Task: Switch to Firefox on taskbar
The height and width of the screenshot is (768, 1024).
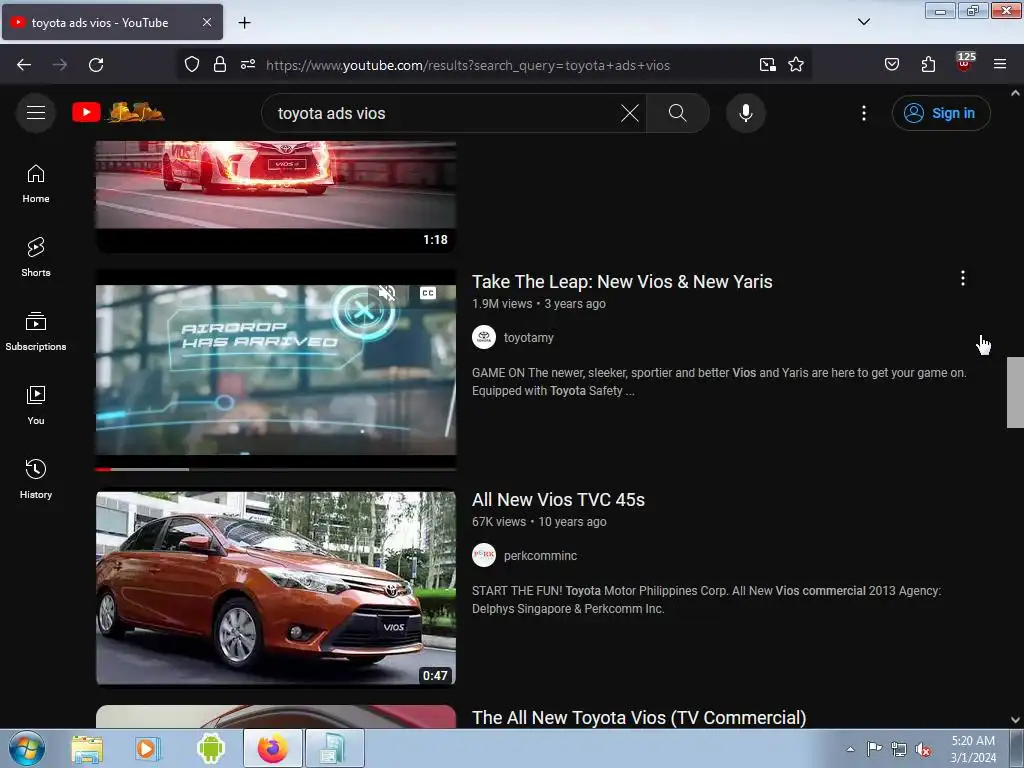Action: coord(272,748)
